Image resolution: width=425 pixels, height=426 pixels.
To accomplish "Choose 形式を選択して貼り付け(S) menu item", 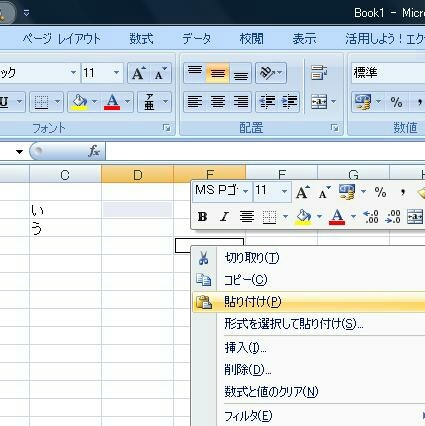I will (309, 324).
